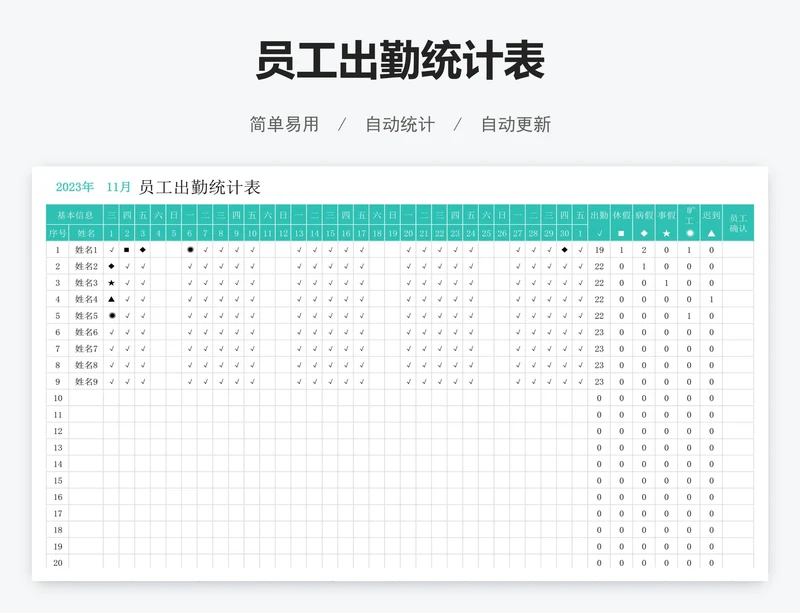Viewport: 800px width, 613px height.
Task: Click the name cell 姓名6
Action: pos(86,332)
